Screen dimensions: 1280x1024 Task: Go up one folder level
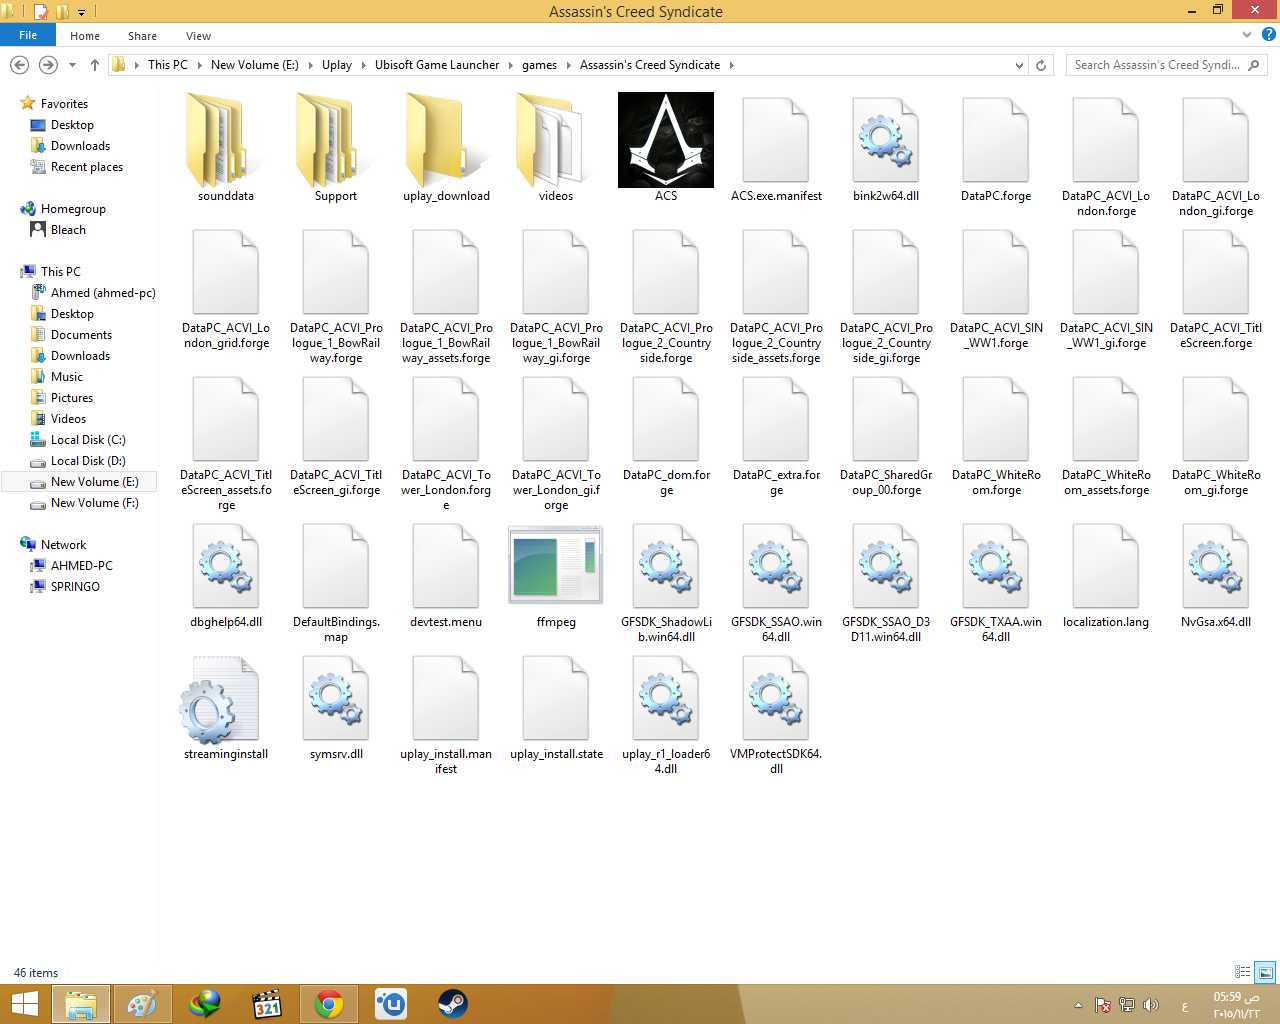(x=95, y=65)
